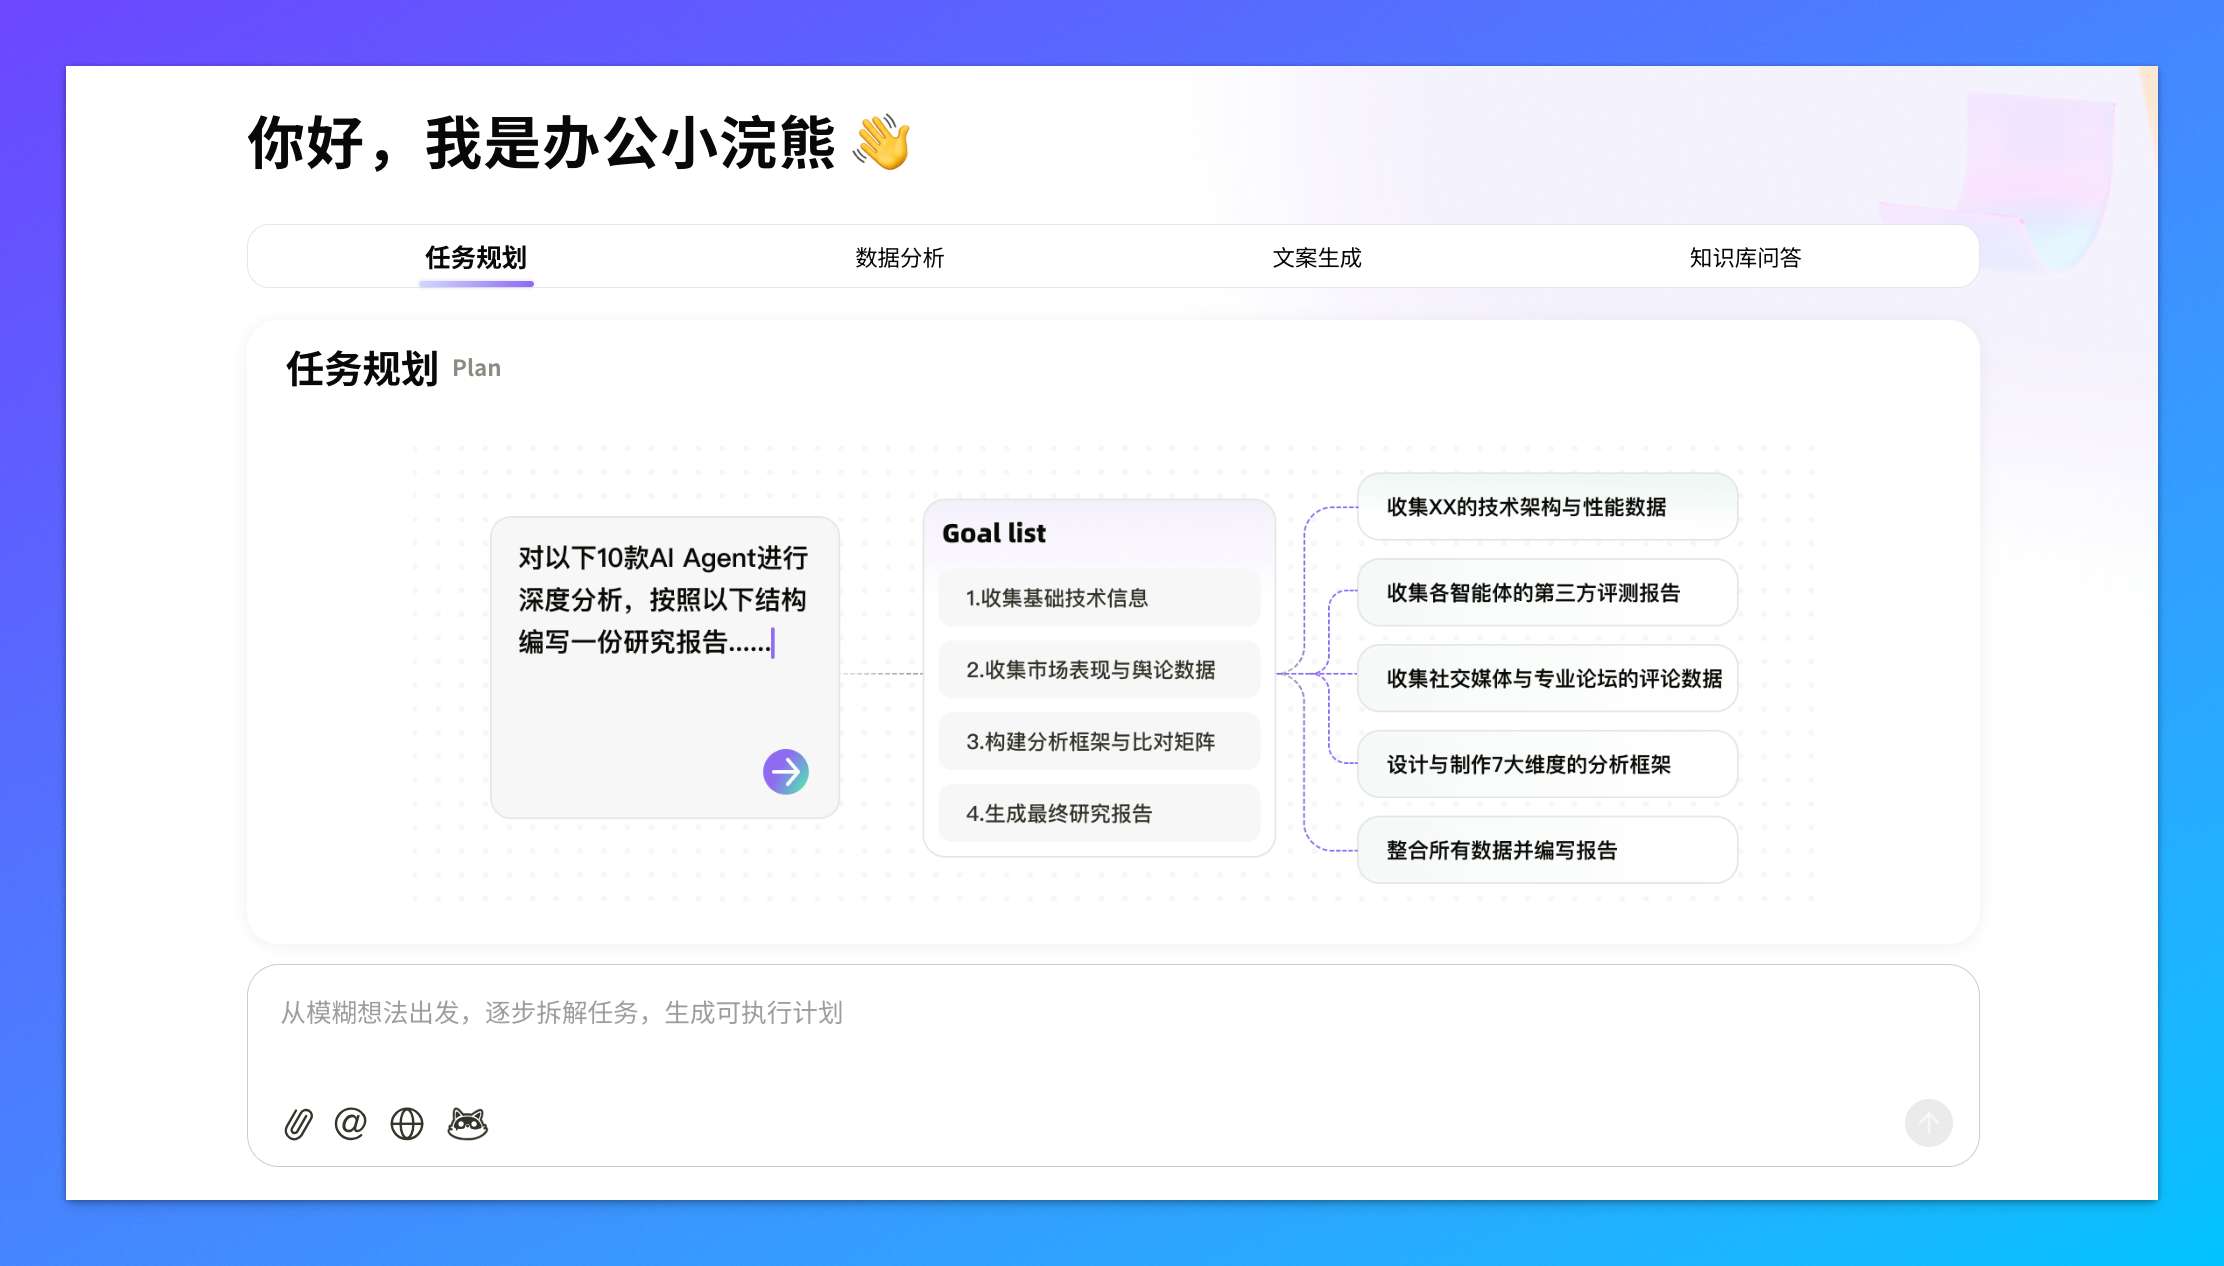Select goal "1.收集基础技术信息"

(x=1098, y=598)
